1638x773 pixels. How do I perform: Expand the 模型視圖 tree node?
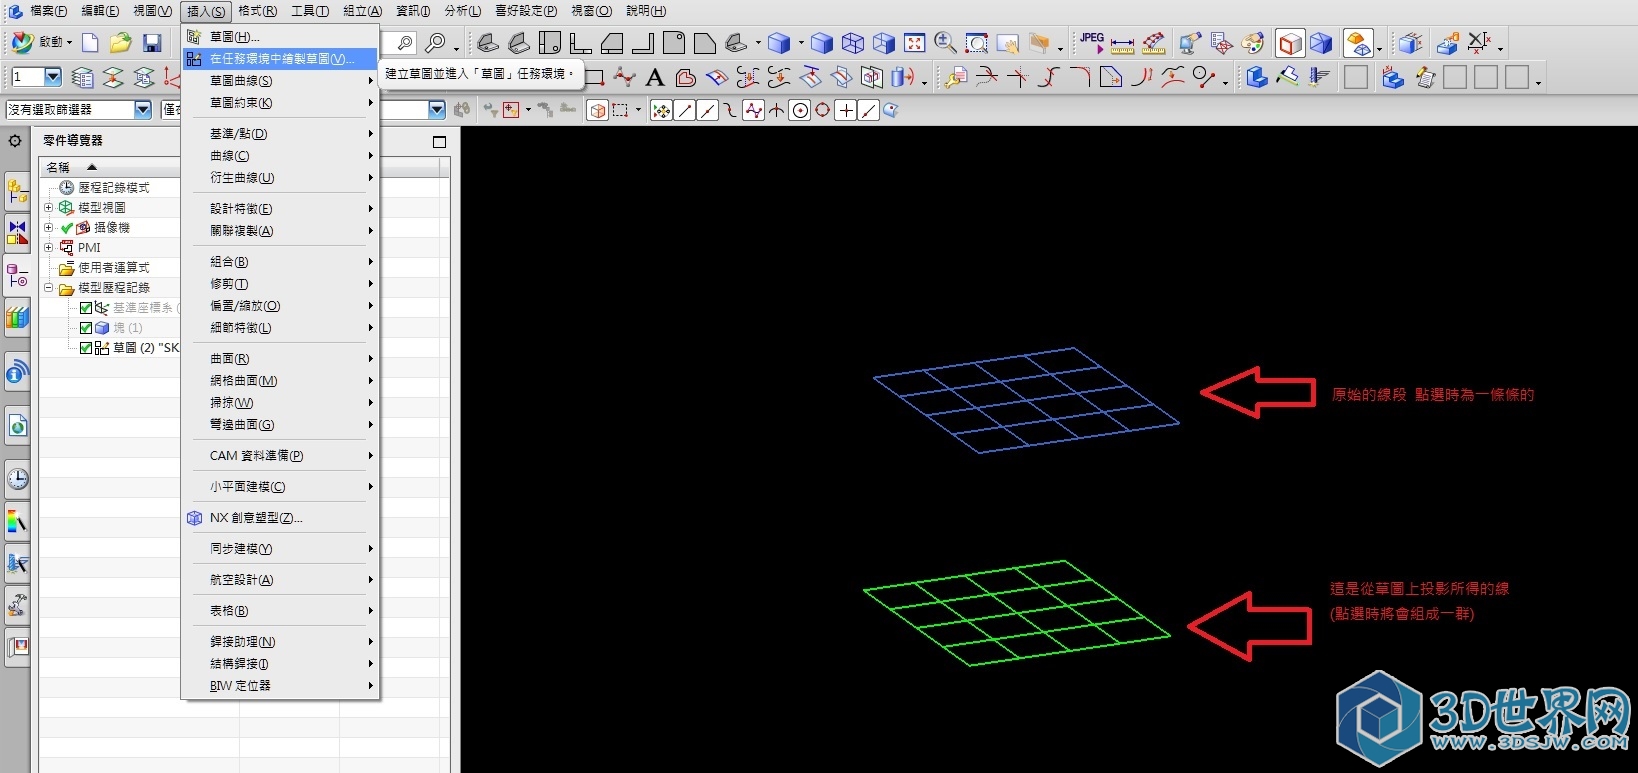48,208
